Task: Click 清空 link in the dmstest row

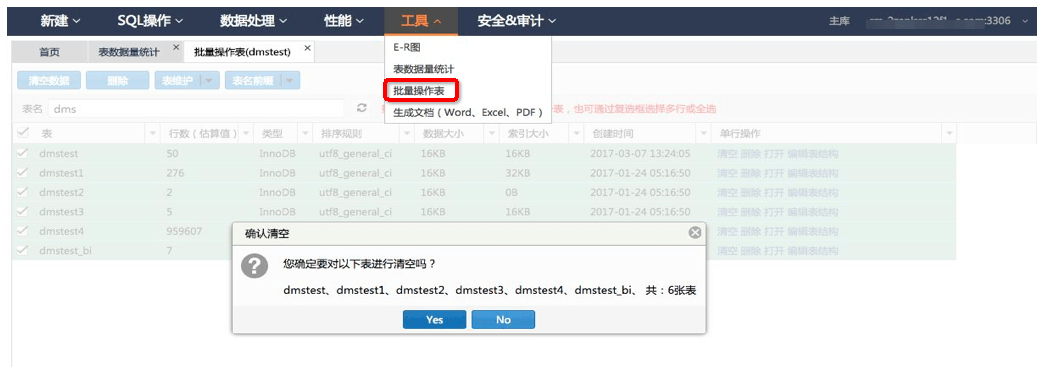Action: click(x=727, y=154)
